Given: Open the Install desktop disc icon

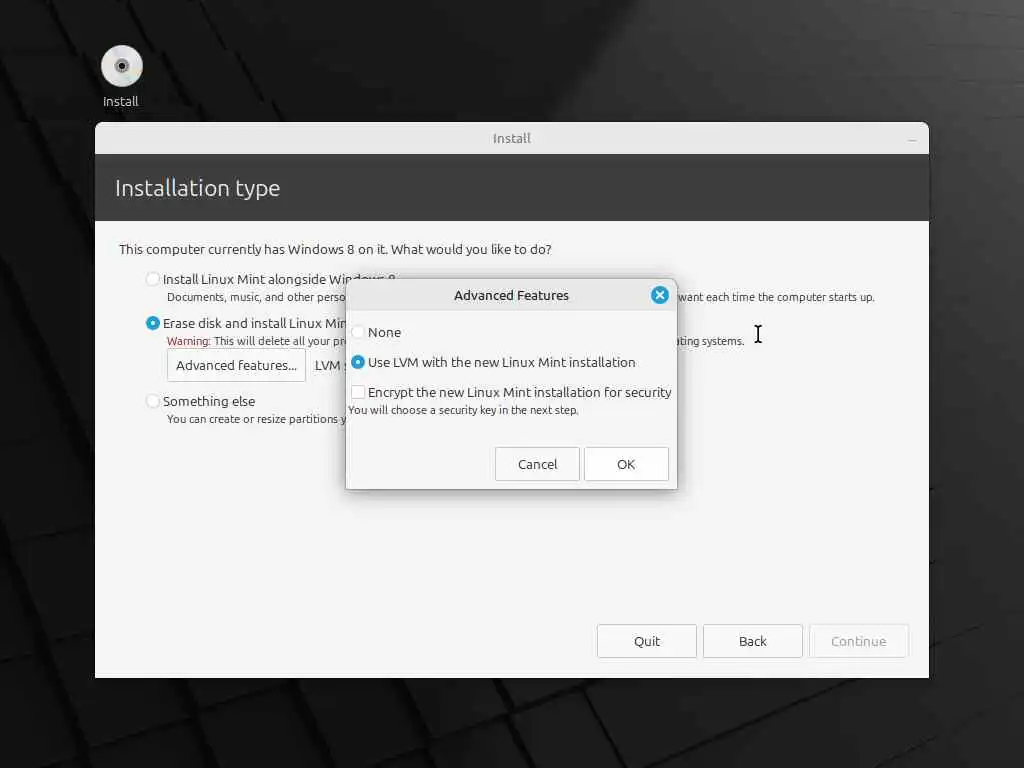Looking at the screenshot, I should point(121,66).
